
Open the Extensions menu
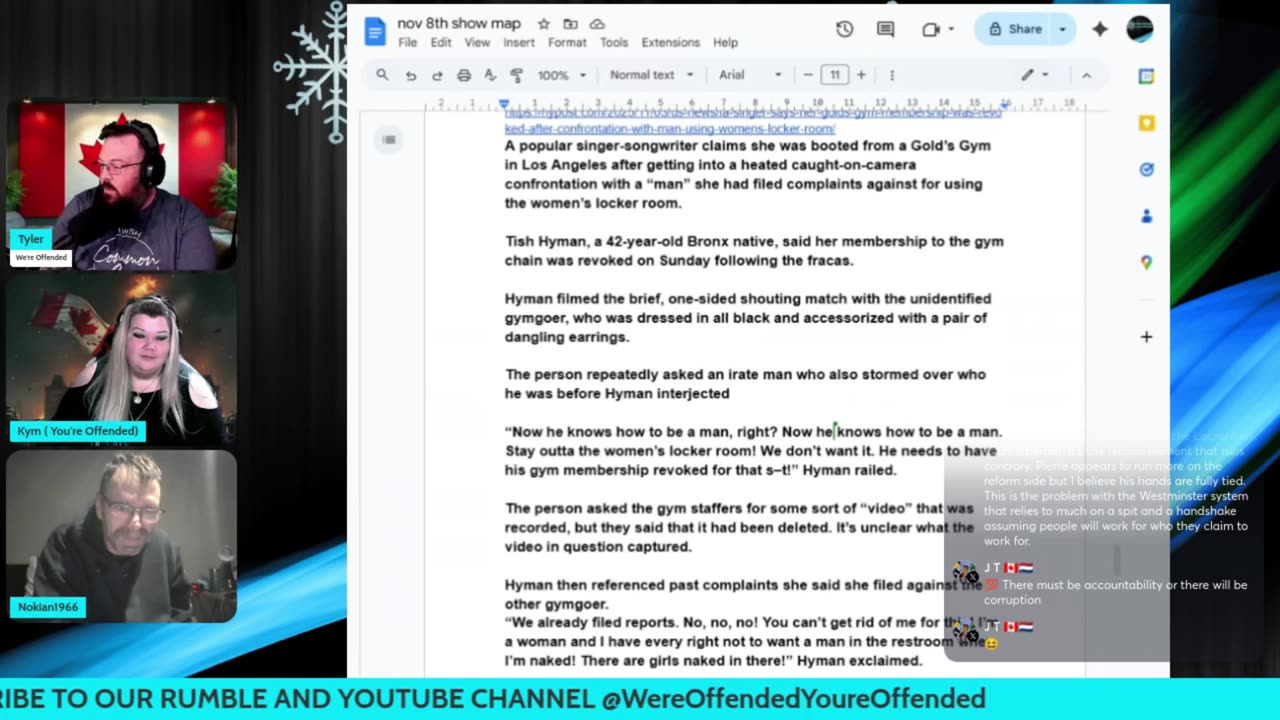[670, 43]
